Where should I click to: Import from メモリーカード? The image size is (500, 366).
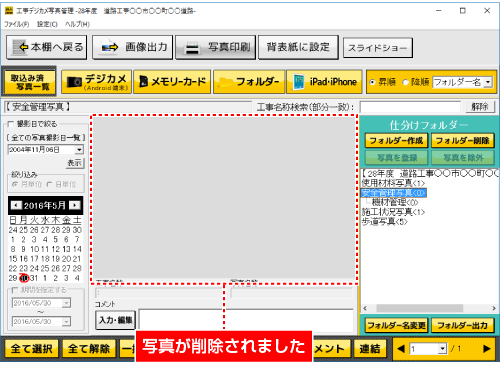[172, 82]
